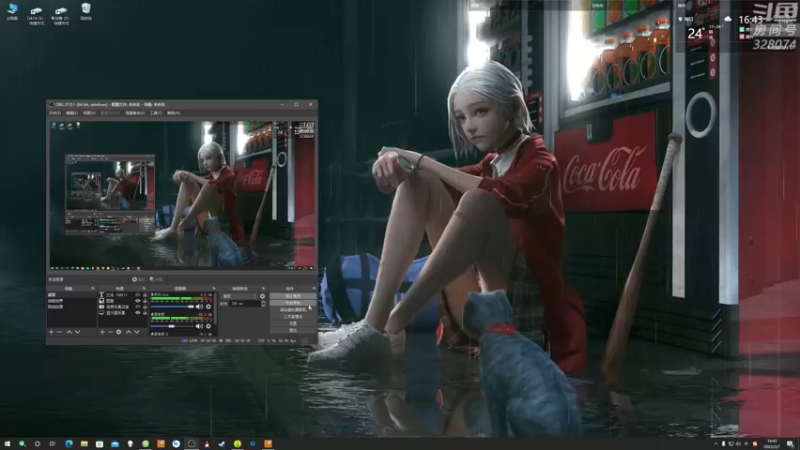
Task: Pop out the Scene Transitions dock panel
Action: click(x=263, y=288)
